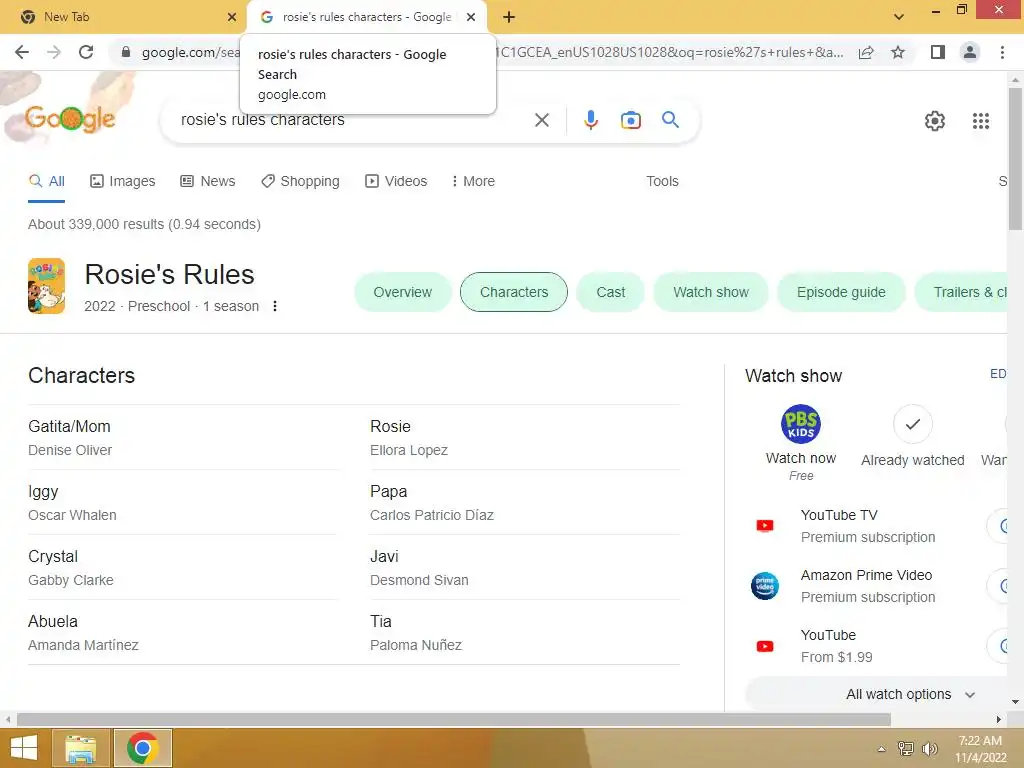Click the address bar URL
The height and width of the screenshot is (768, 1024).
[x=493, y=52]
